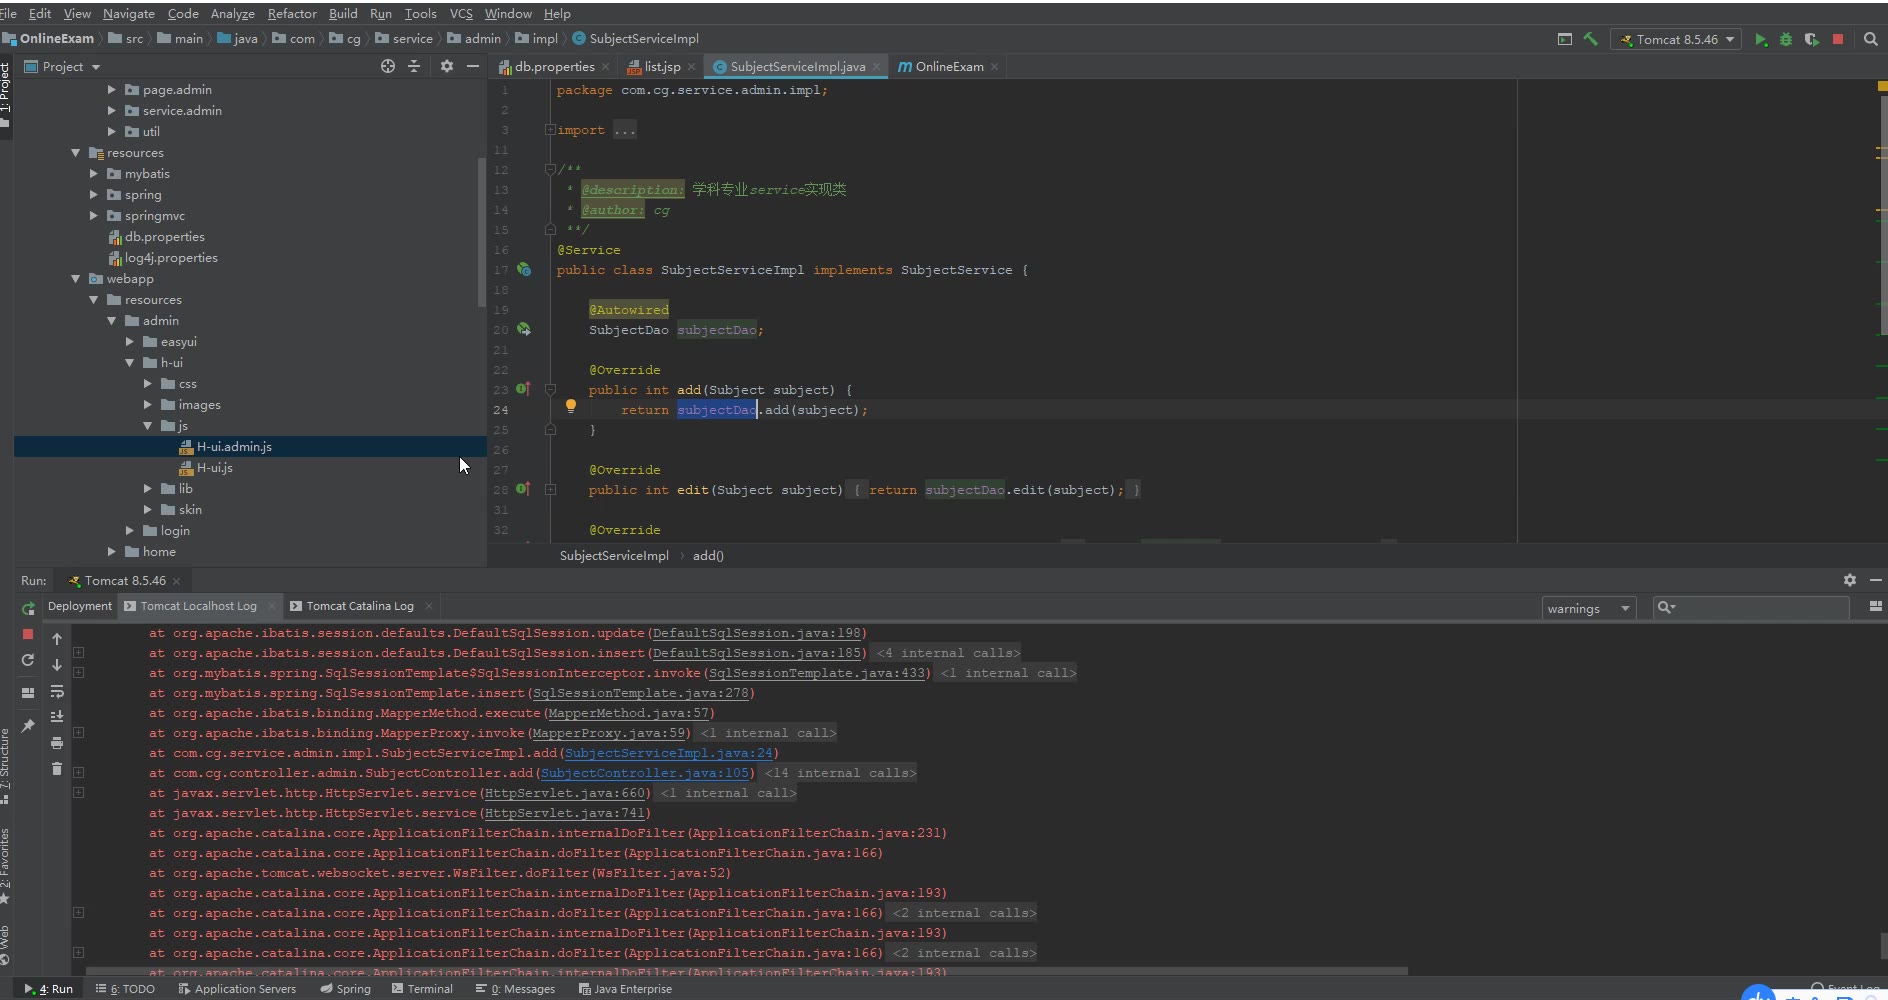Follow the SubjectController.java:105 stack trace link
1888x1000 pixels.
[645, 773]
